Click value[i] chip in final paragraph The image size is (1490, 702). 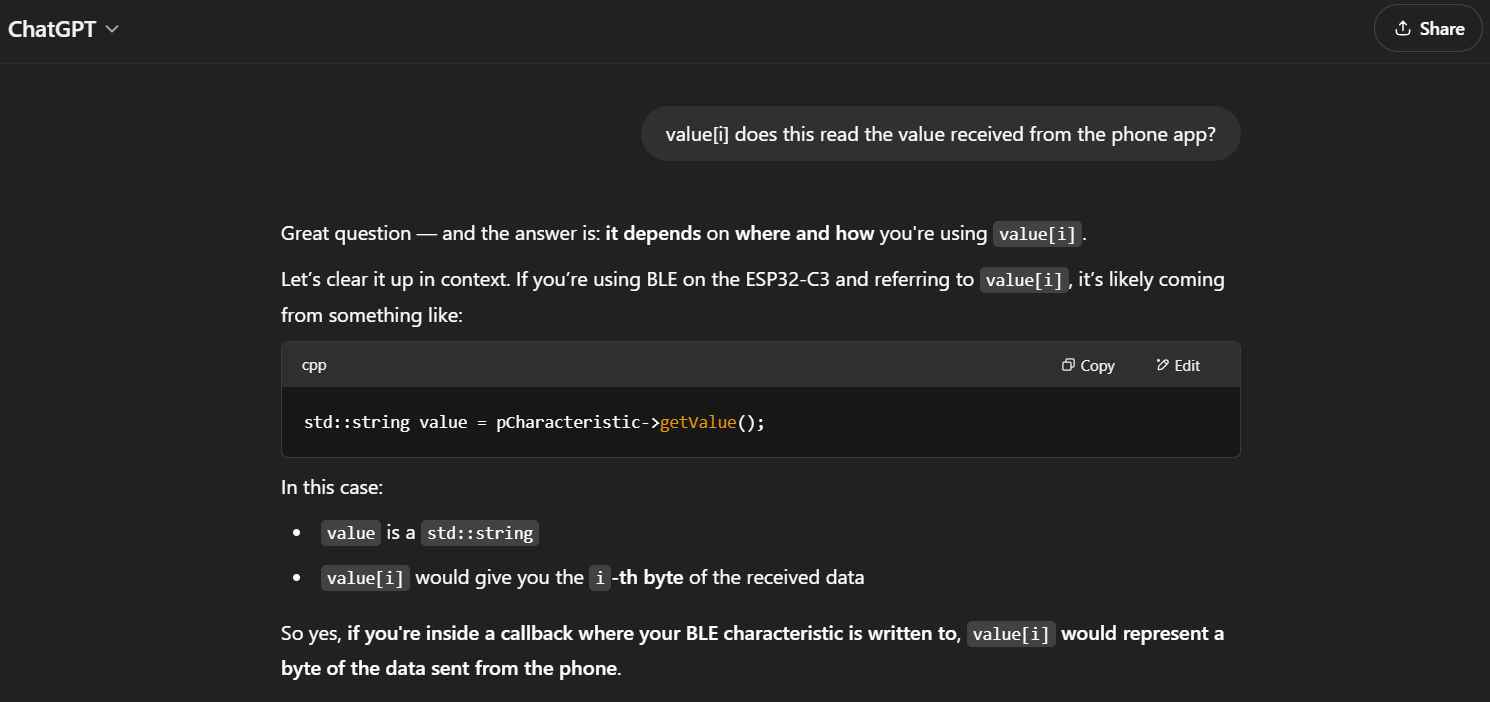(1011, 634)
